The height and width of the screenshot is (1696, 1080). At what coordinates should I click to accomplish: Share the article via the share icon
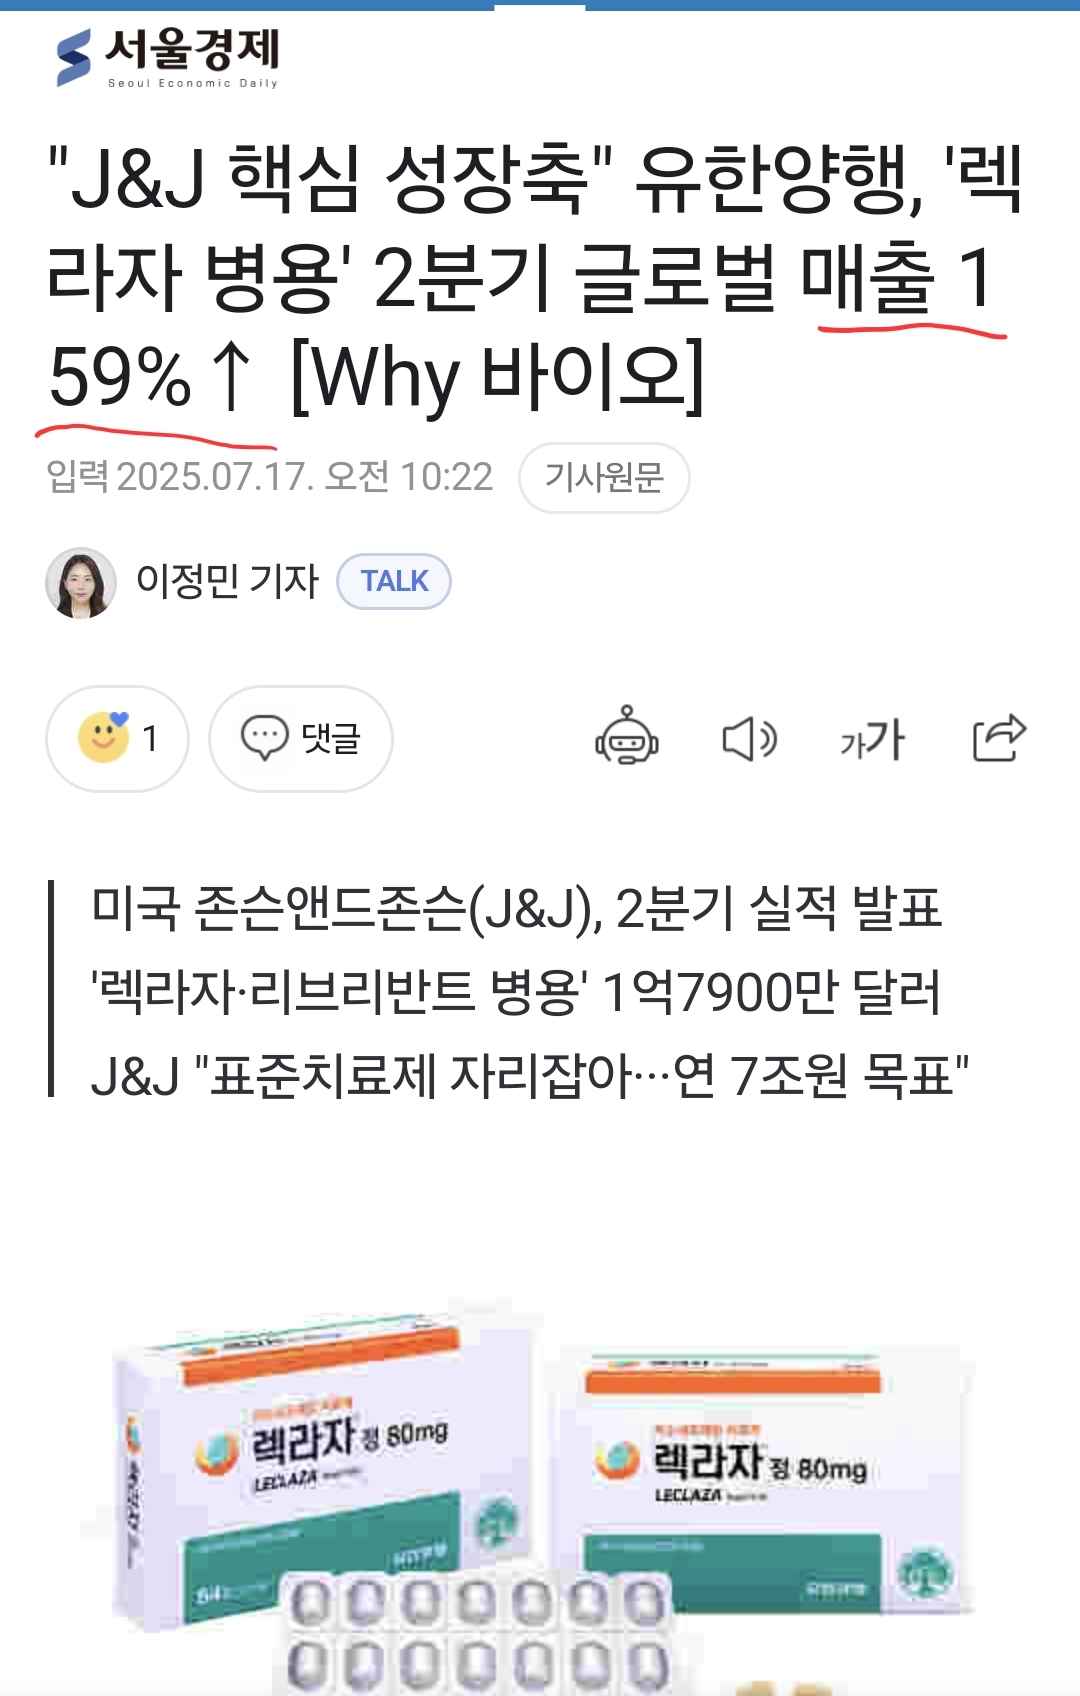pyautogui.click(x=999, y=738)
